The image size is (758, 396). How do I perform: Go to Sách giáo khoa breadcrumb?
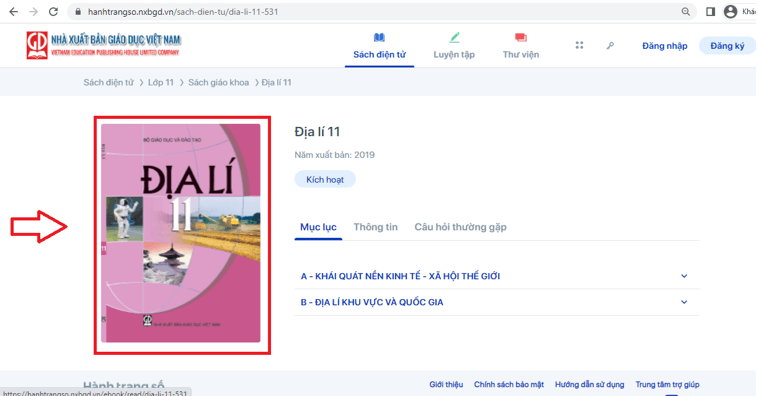pyautogui.click(x=219, y=83)
